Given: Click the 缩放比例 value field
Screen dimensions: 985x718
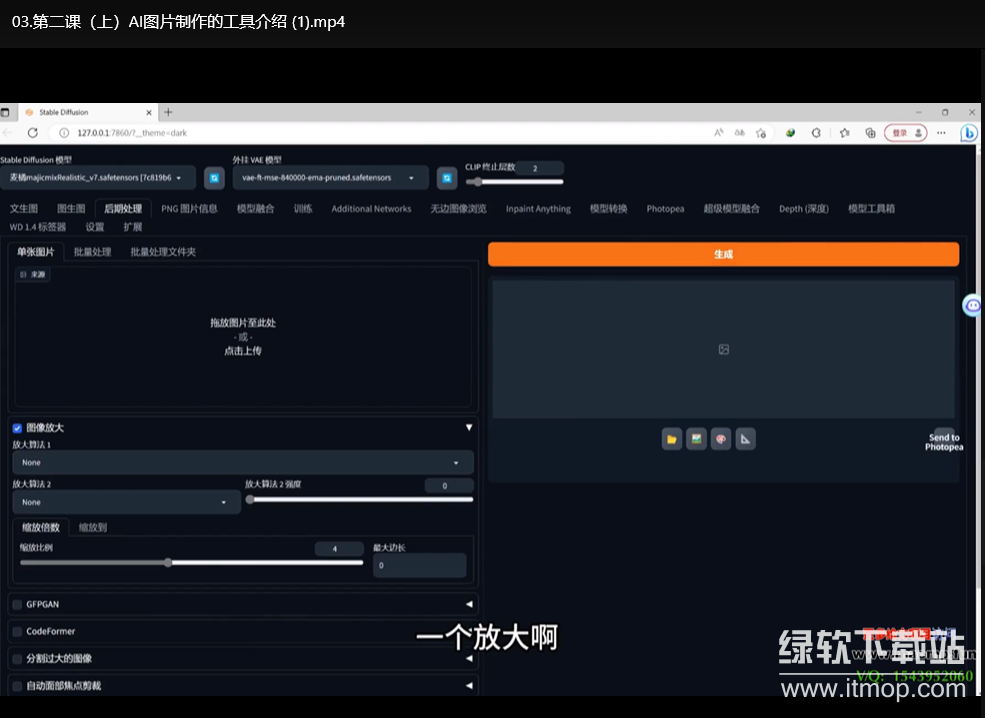Looking at the screenshot, I should (339, 549).
